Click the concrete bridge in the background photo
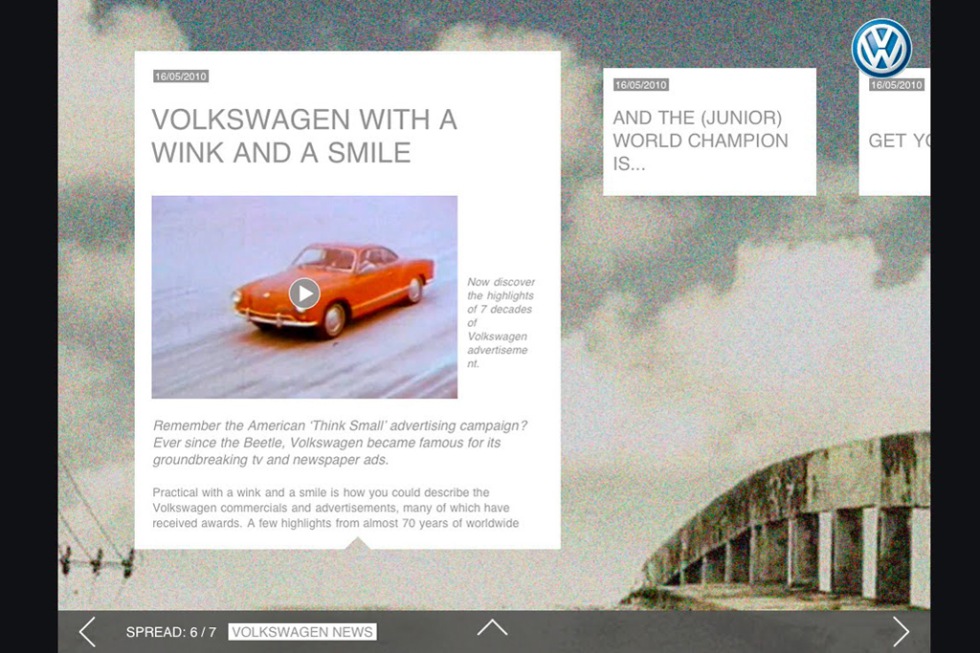The image size is (980, 653). pyautogui.click(x=800, y=530)
